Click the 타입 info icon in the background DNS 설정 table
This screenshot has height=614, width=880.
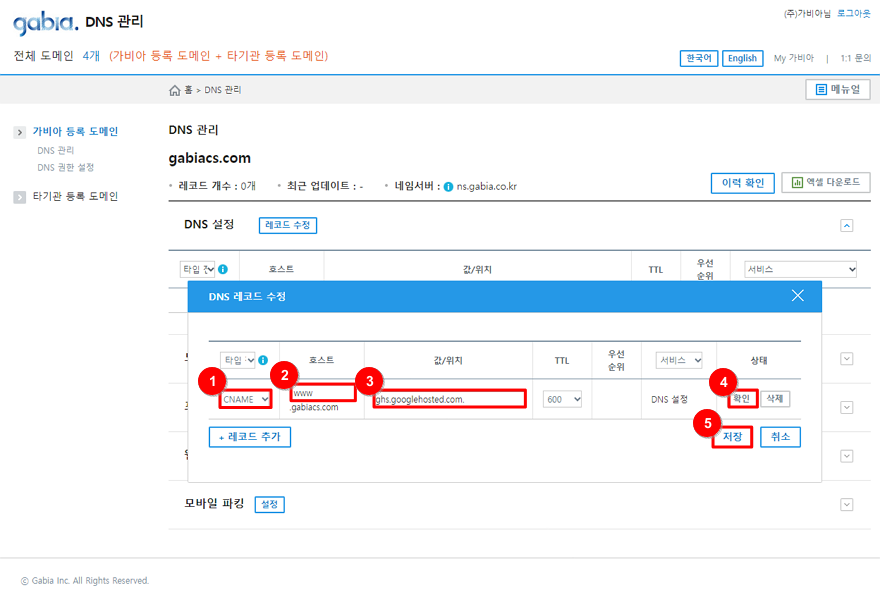click(x=223, y=269)
